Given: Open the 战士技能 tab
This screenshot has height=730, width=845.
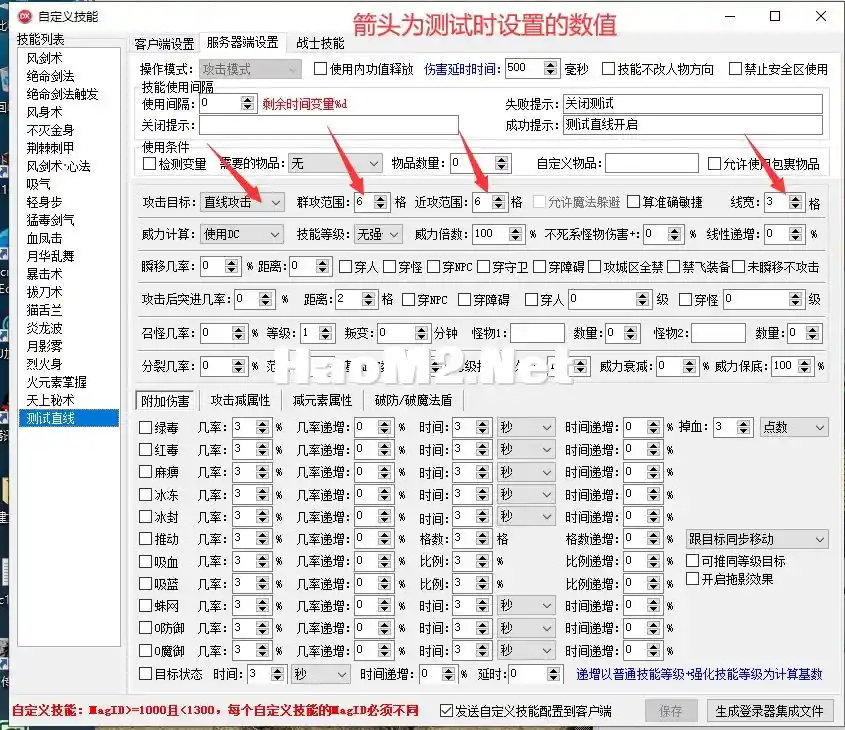Looking at the screenshot, I should point(320,43).
